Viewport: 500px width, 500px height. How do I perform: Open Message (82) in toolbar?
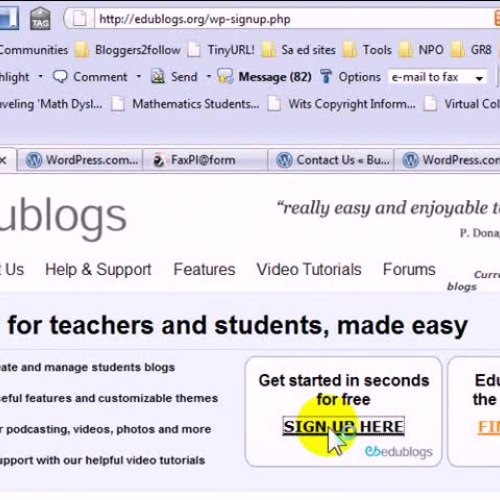pyautogui.click(x=264, y=77)
